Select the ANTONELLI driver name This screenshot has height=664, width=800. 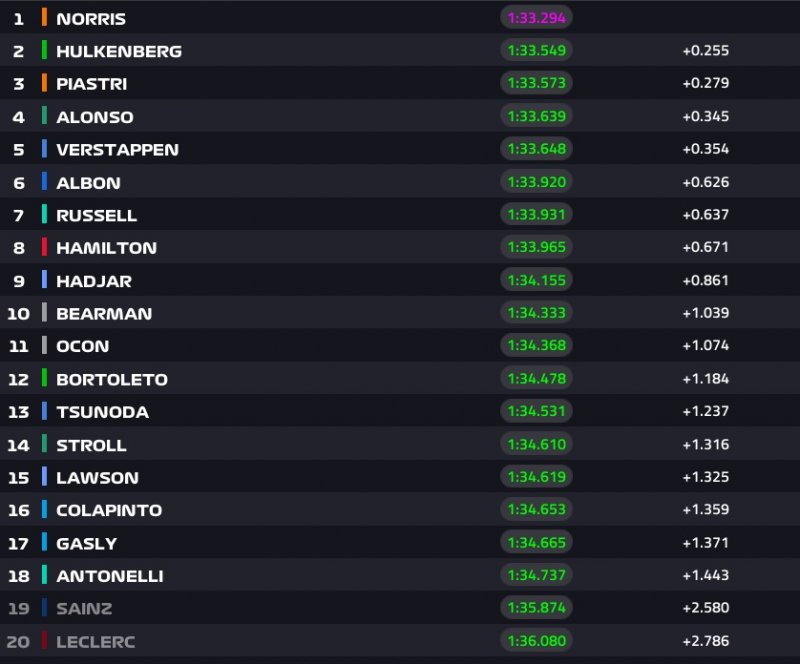tap(109, 576)
